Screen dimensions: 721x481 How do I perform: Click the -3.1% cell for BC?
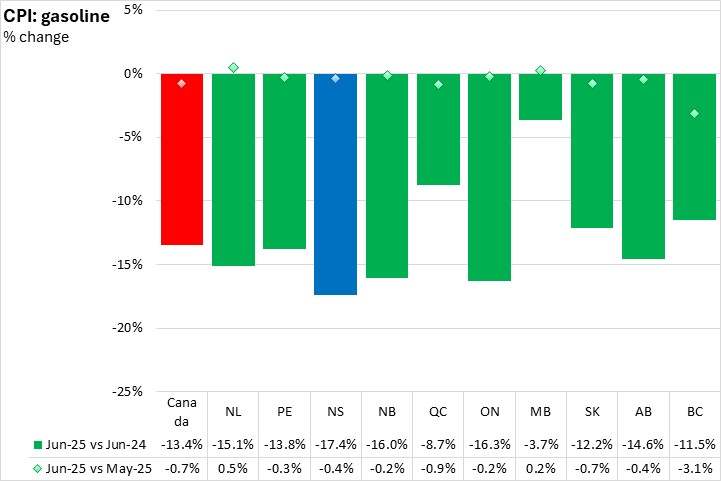[695, 465]
